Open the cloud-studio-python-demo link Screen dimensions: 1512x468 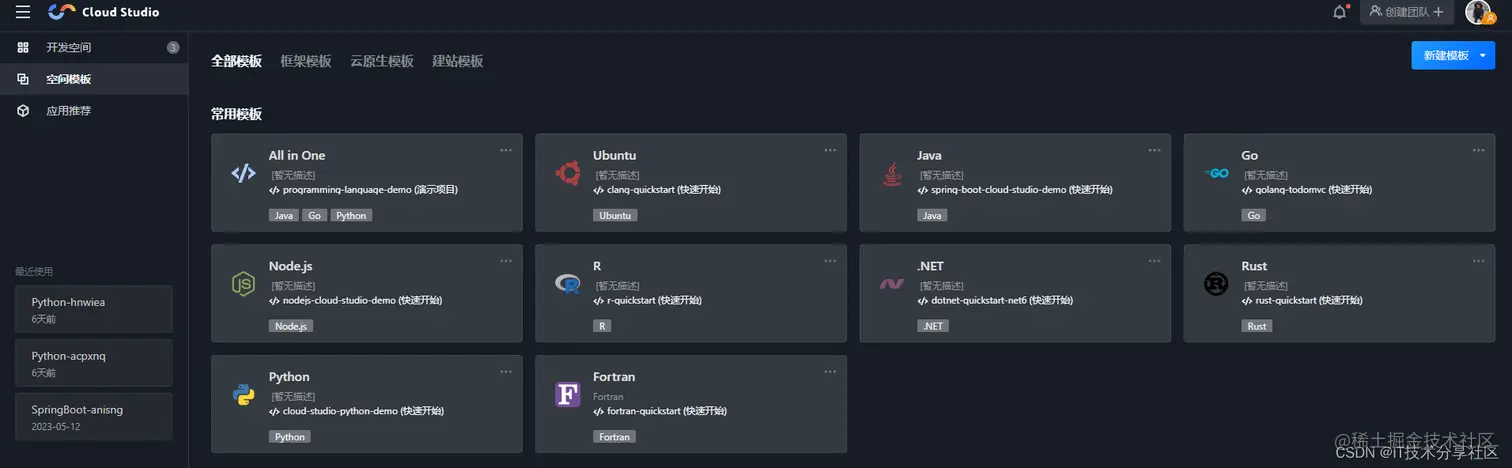coord(356,411)
